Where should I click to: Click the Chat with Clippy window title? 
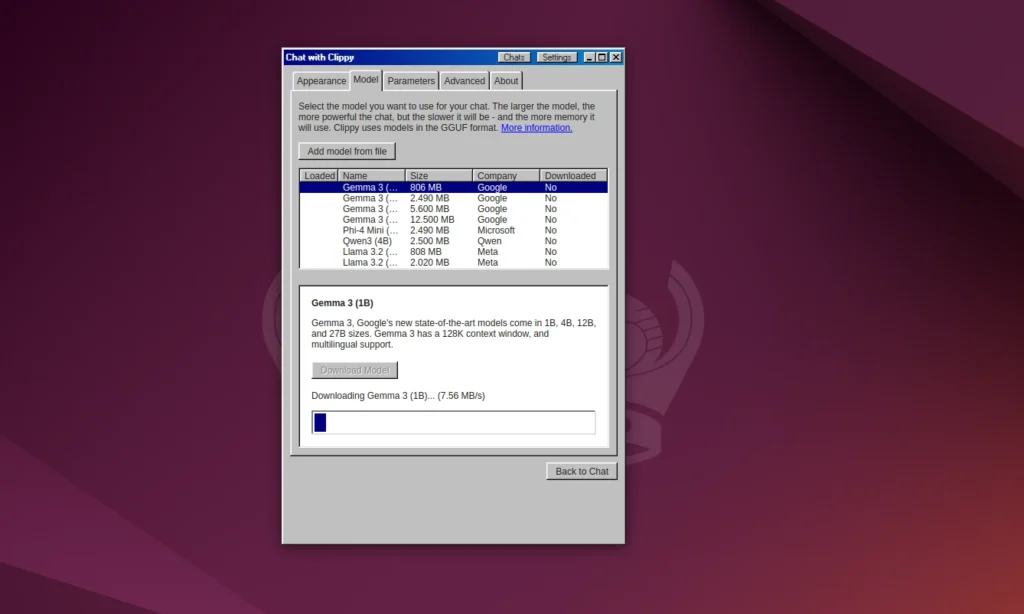click(320, 57)
